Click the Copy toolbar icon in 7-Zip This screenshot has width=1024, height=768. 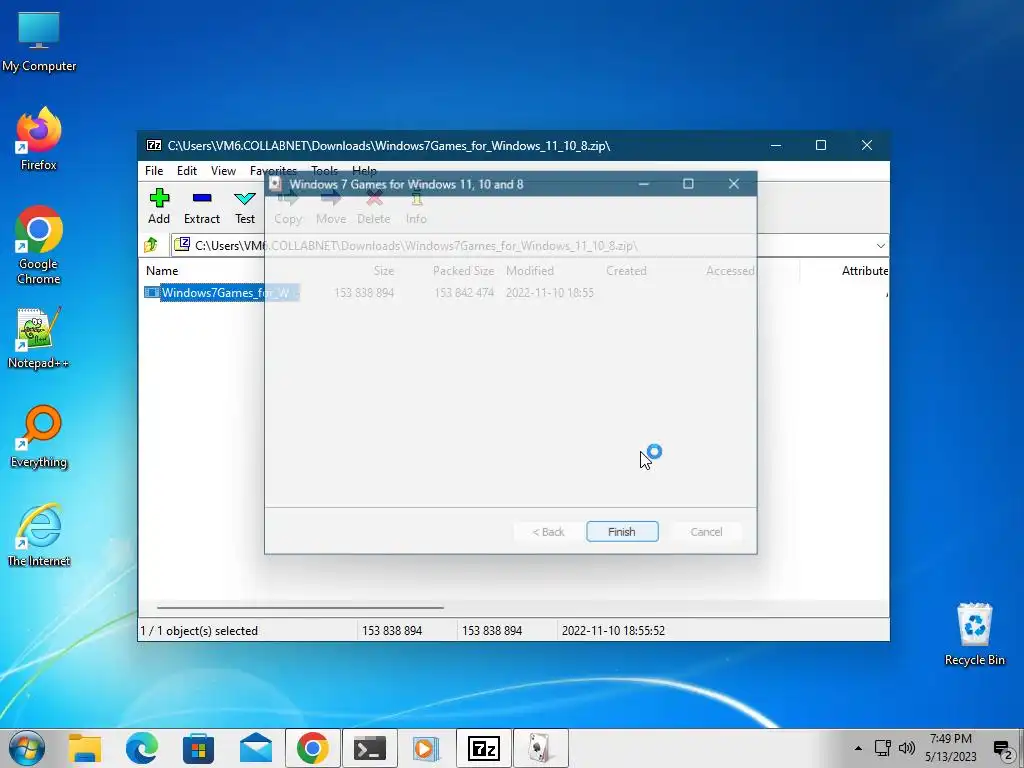click(288, 208)
